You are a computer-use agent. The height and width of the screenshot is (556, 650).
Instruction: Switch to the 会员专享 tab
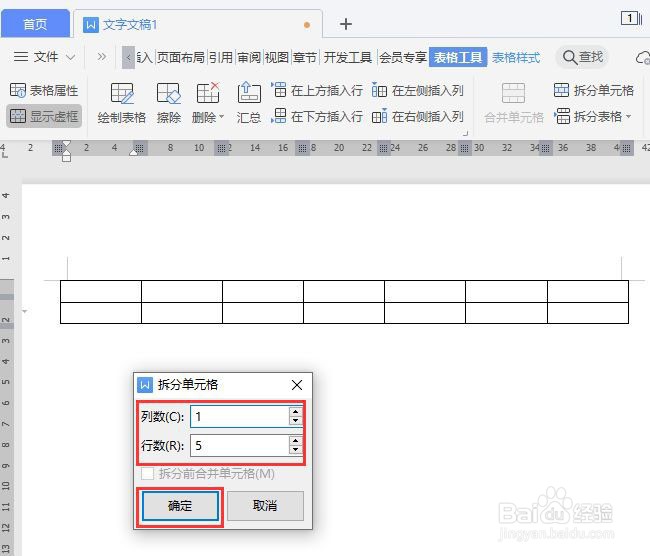[x=403, y=57]
